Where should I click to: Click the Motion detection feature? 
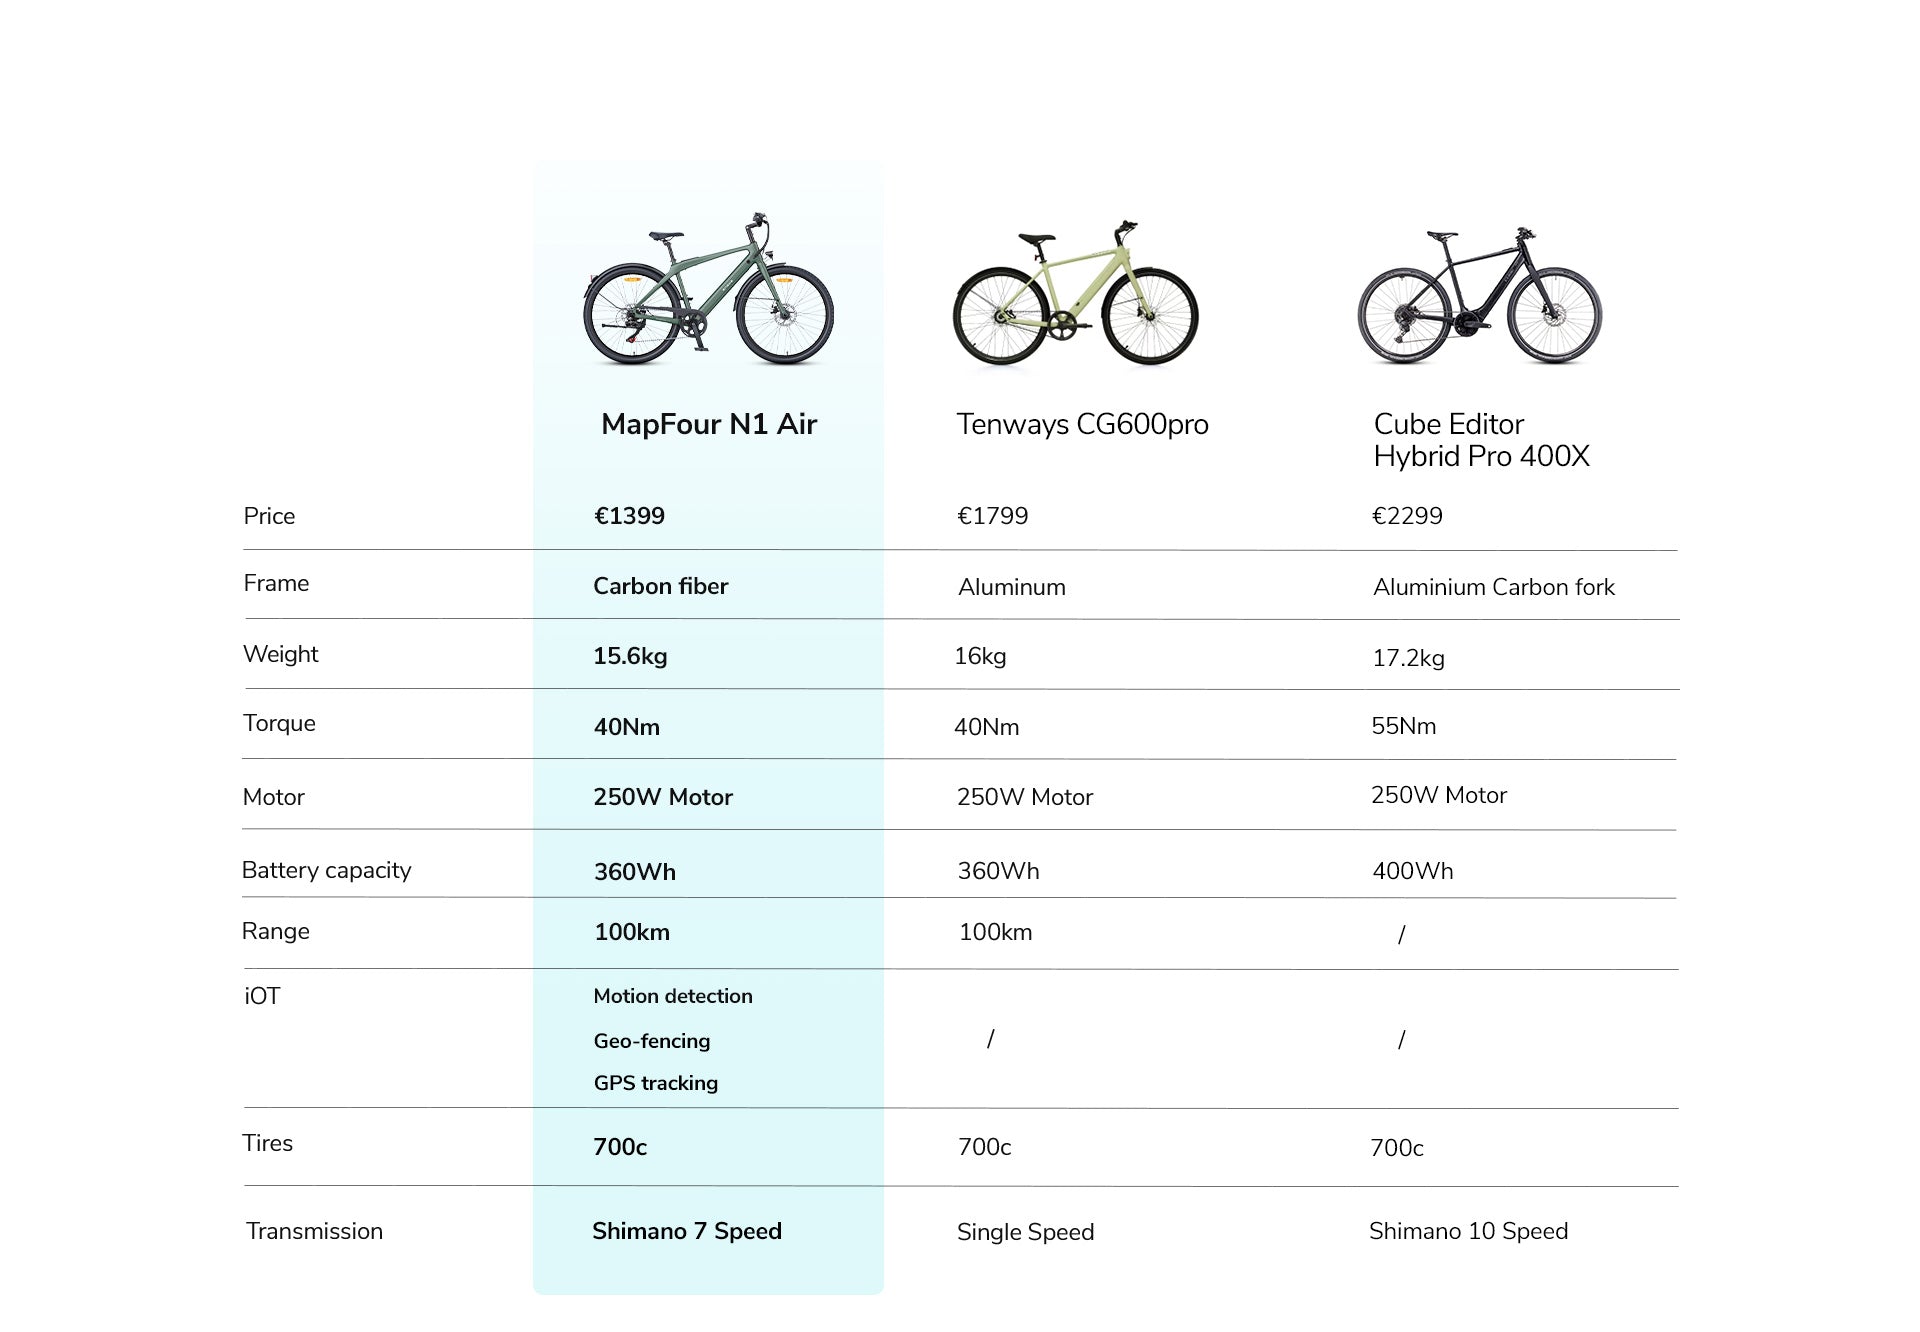click(672, 996)
